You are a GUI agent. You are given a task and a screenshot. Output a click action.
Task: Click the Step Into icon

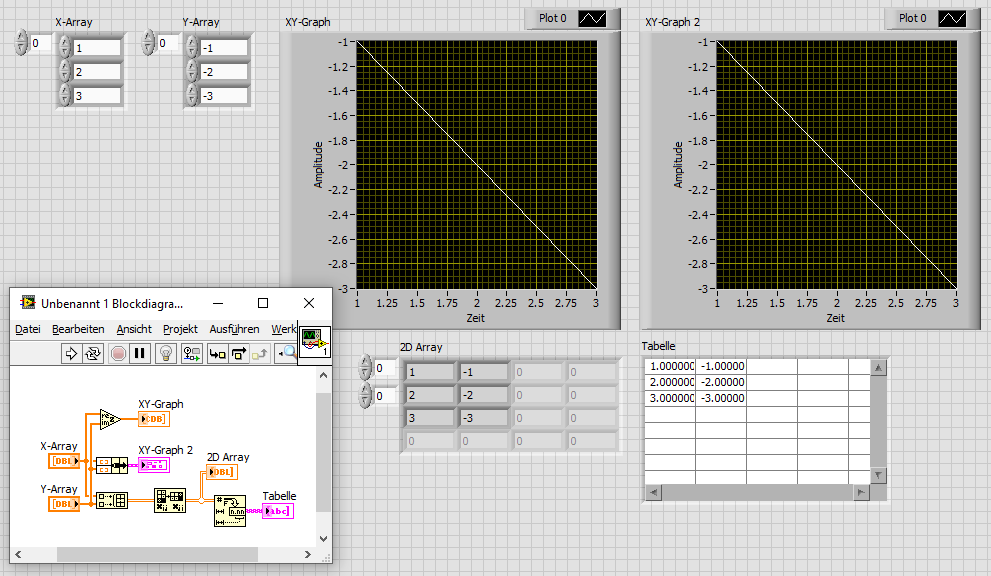217,353
